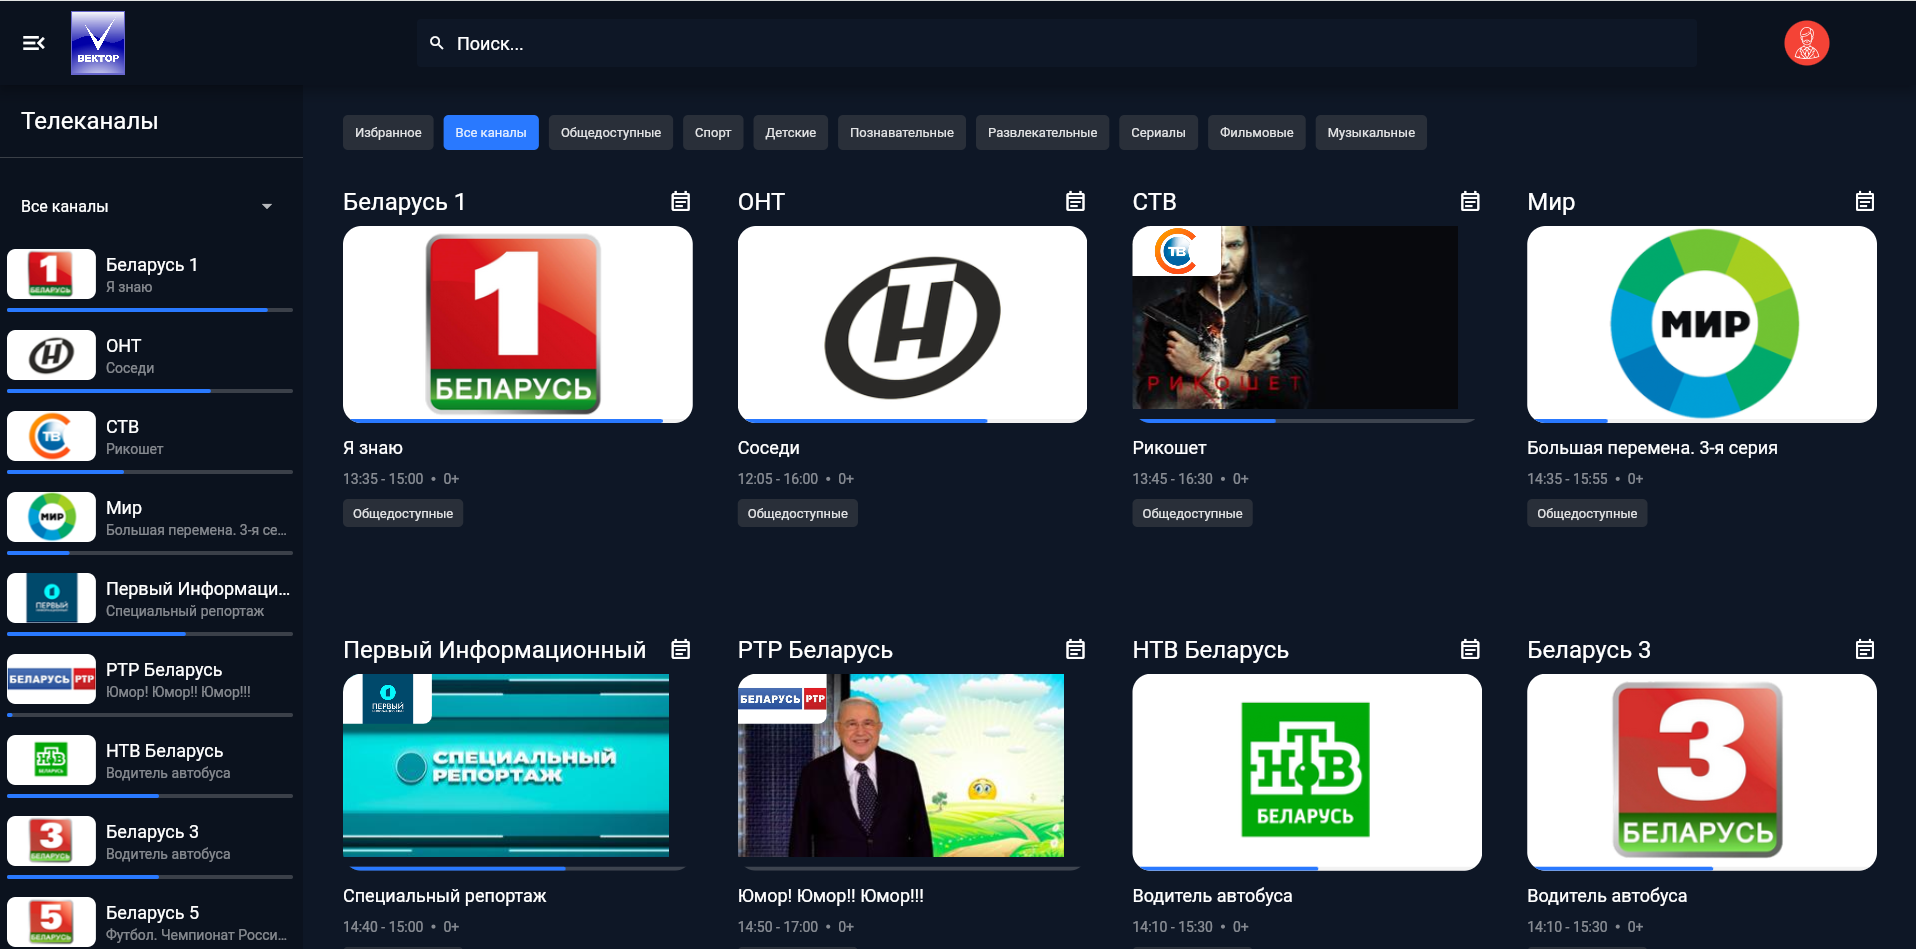Click Общедоступные tag under Я знаю
Image resolution: width=1916 pixels, height=949 pixels.
[x=403, y=513]
